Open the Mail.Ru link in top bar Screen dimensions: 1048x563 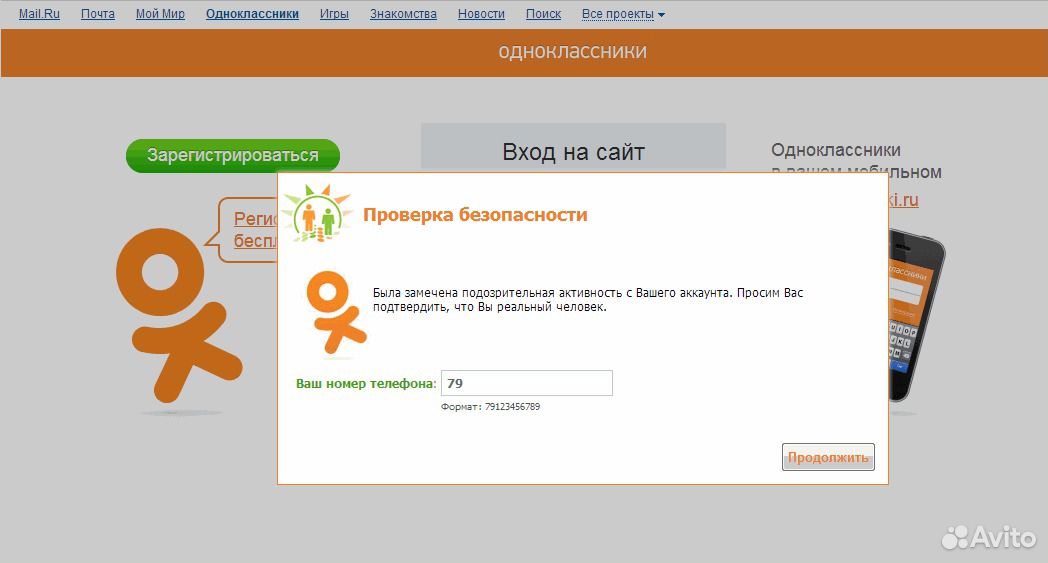click(39, 13)
